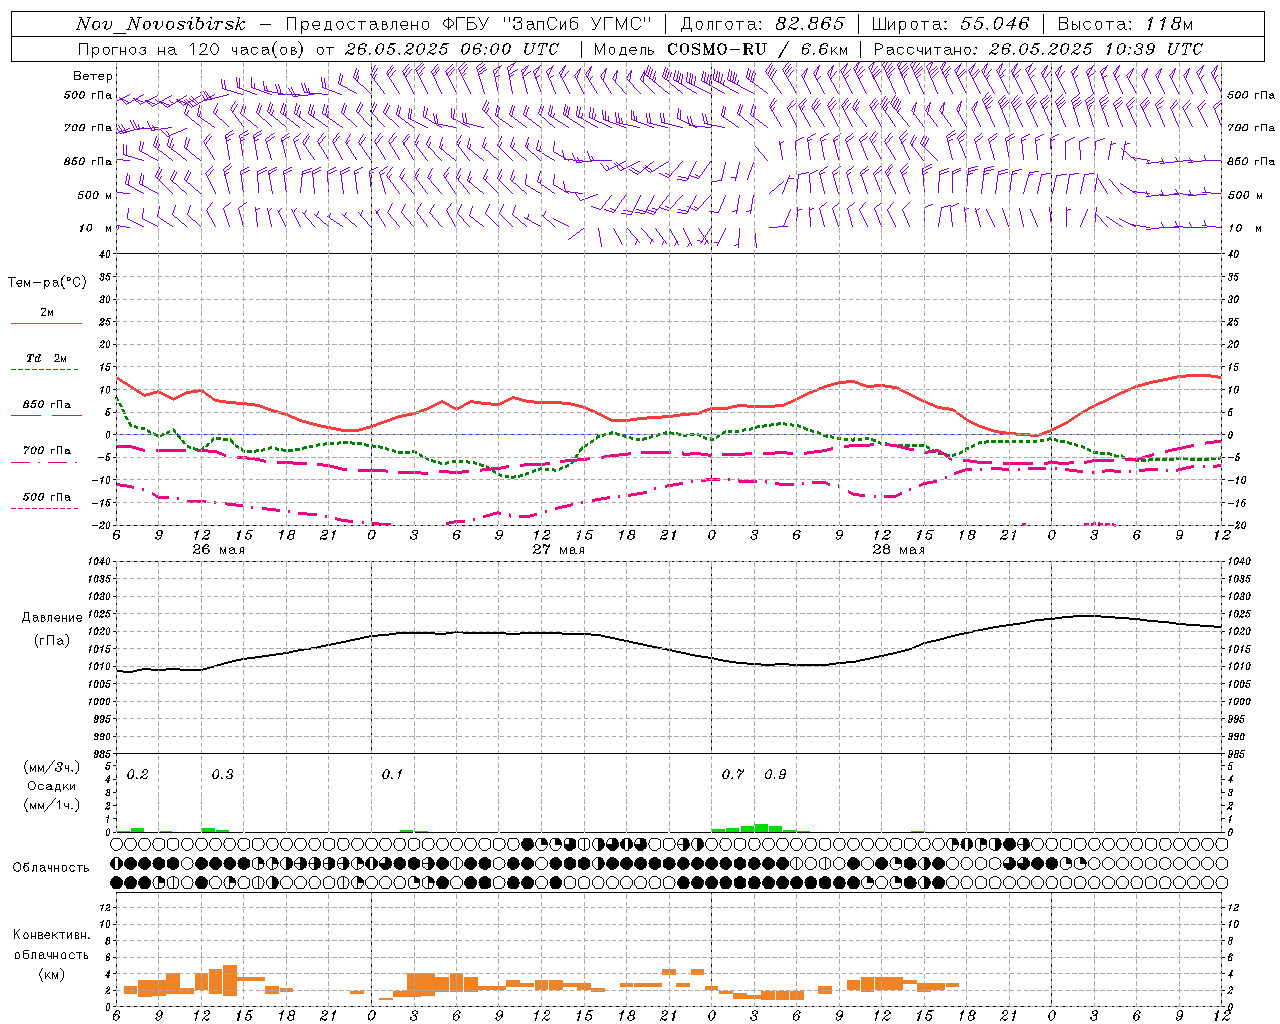Click the 'Долгота: 82.865' header field
The width and height of the screenshot is (1280, 1024).
pyautogui.click(x=762, y=24)
